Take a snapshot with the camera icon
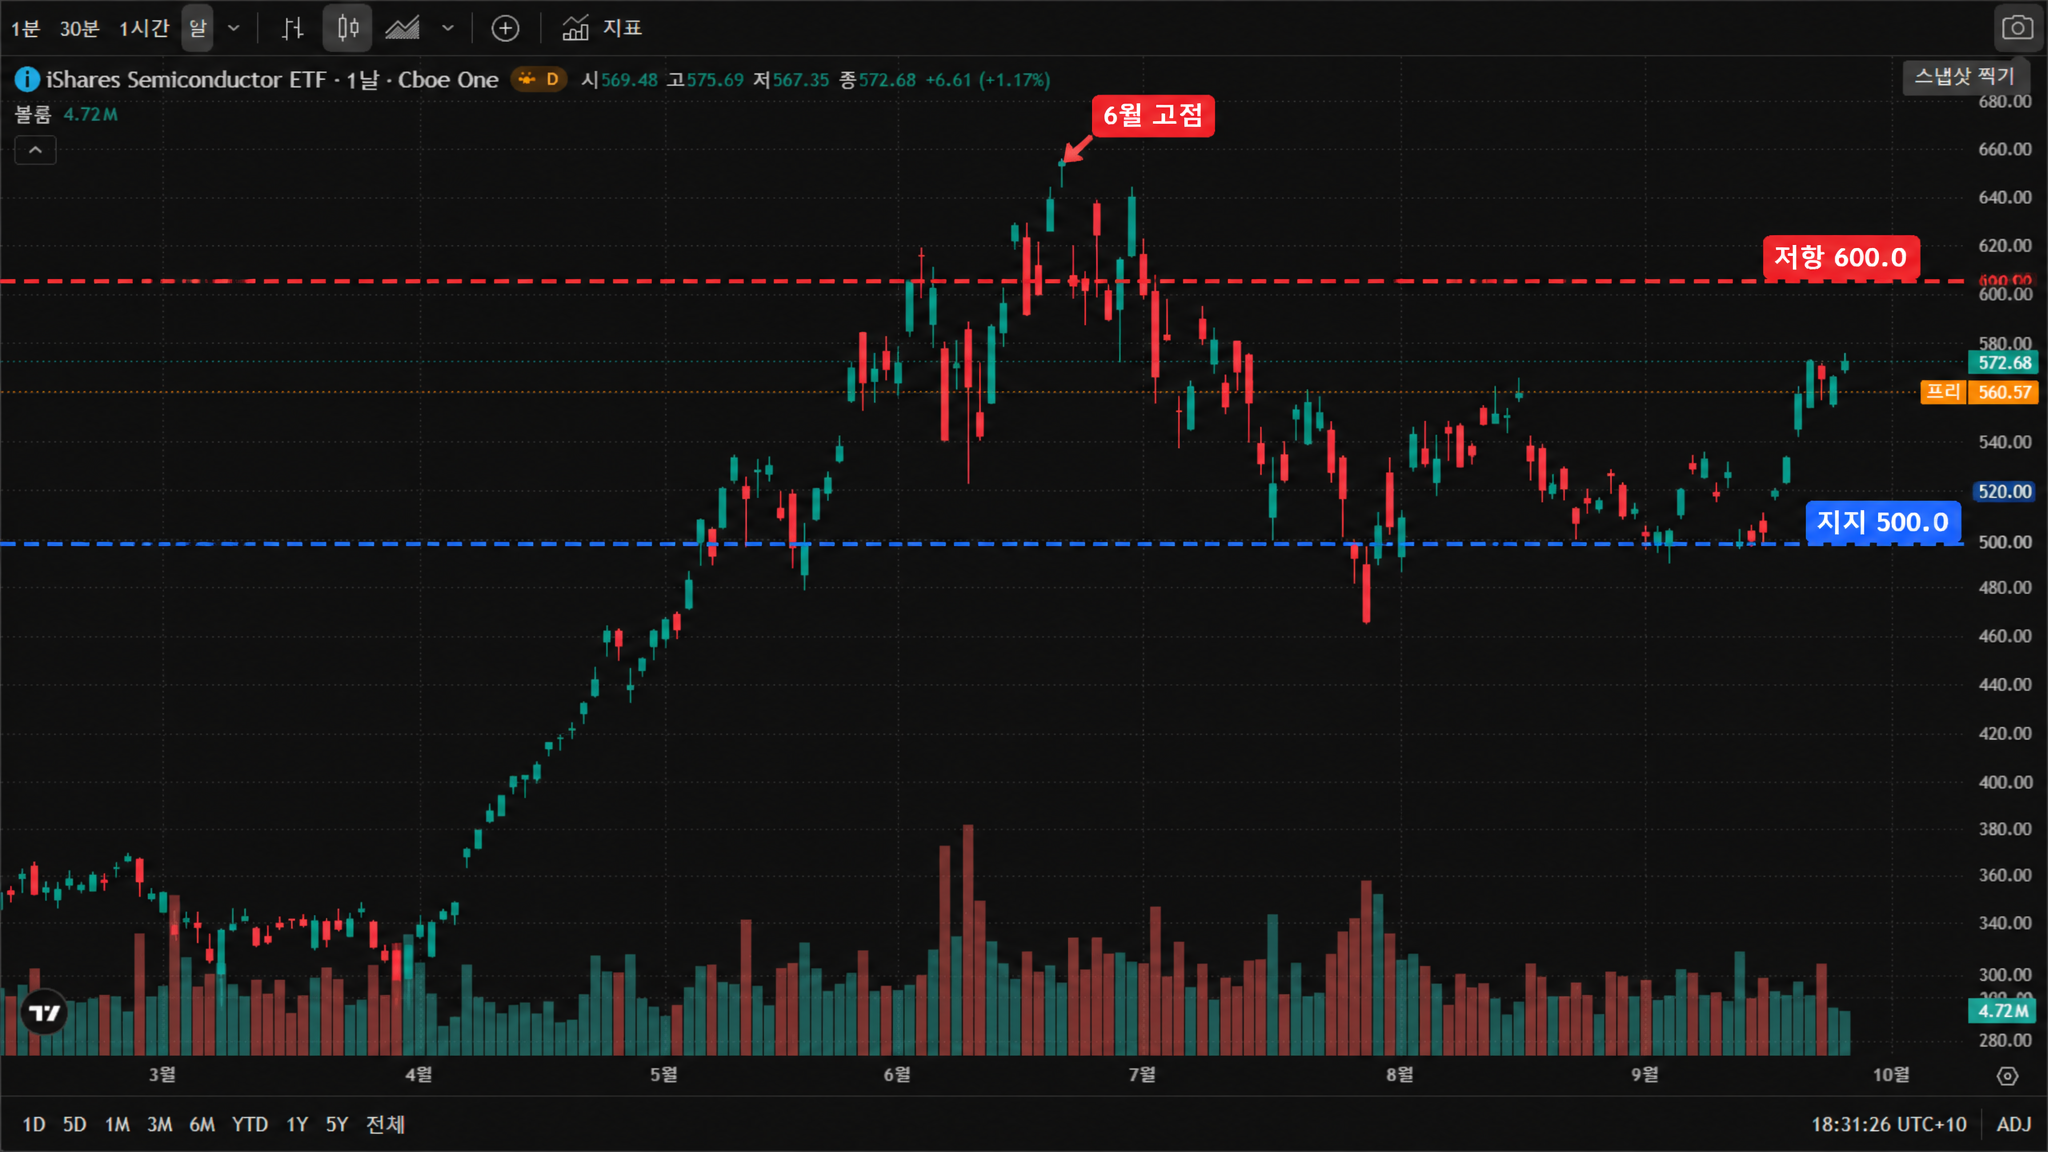 pyautogui.click(x=2017, y=28)
